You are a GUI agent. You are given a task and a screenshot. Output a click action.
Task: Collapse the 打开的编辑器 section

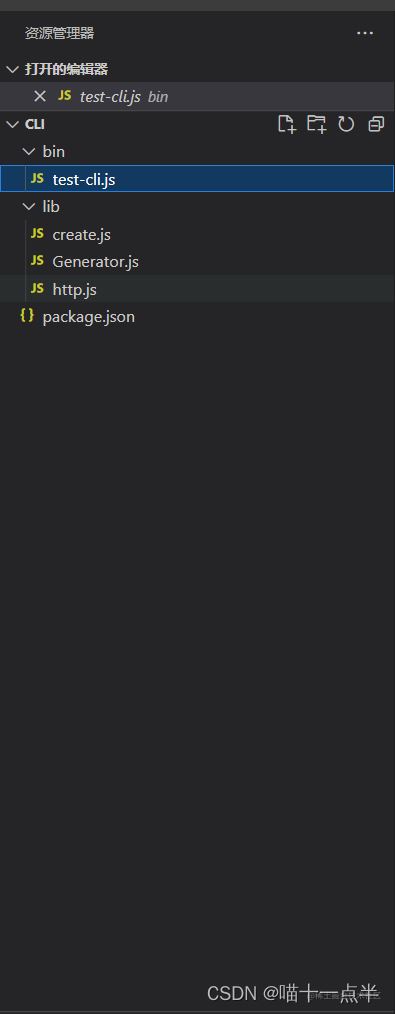pos(12,69)
